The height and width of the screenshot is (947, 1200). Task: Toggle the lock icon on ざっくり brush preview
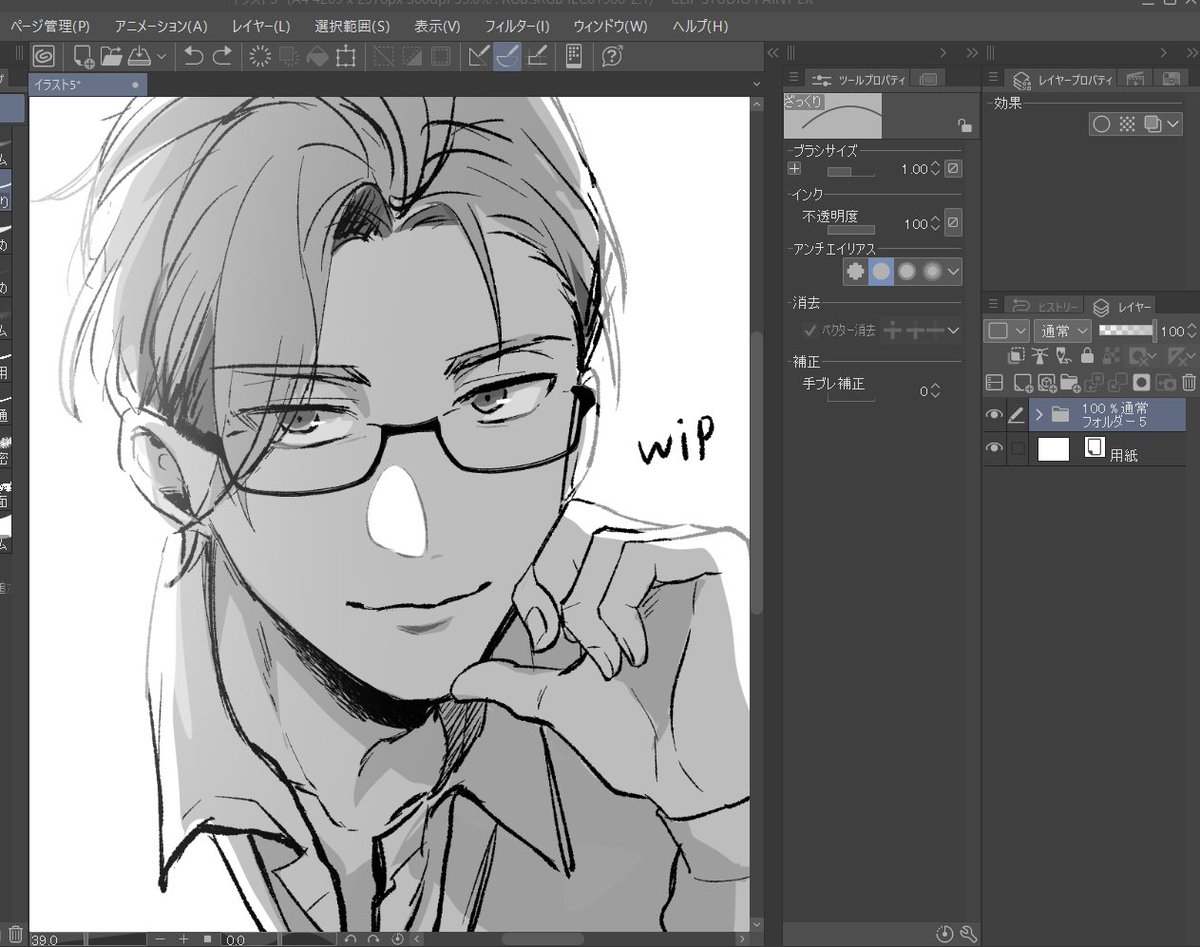[964, 125]
